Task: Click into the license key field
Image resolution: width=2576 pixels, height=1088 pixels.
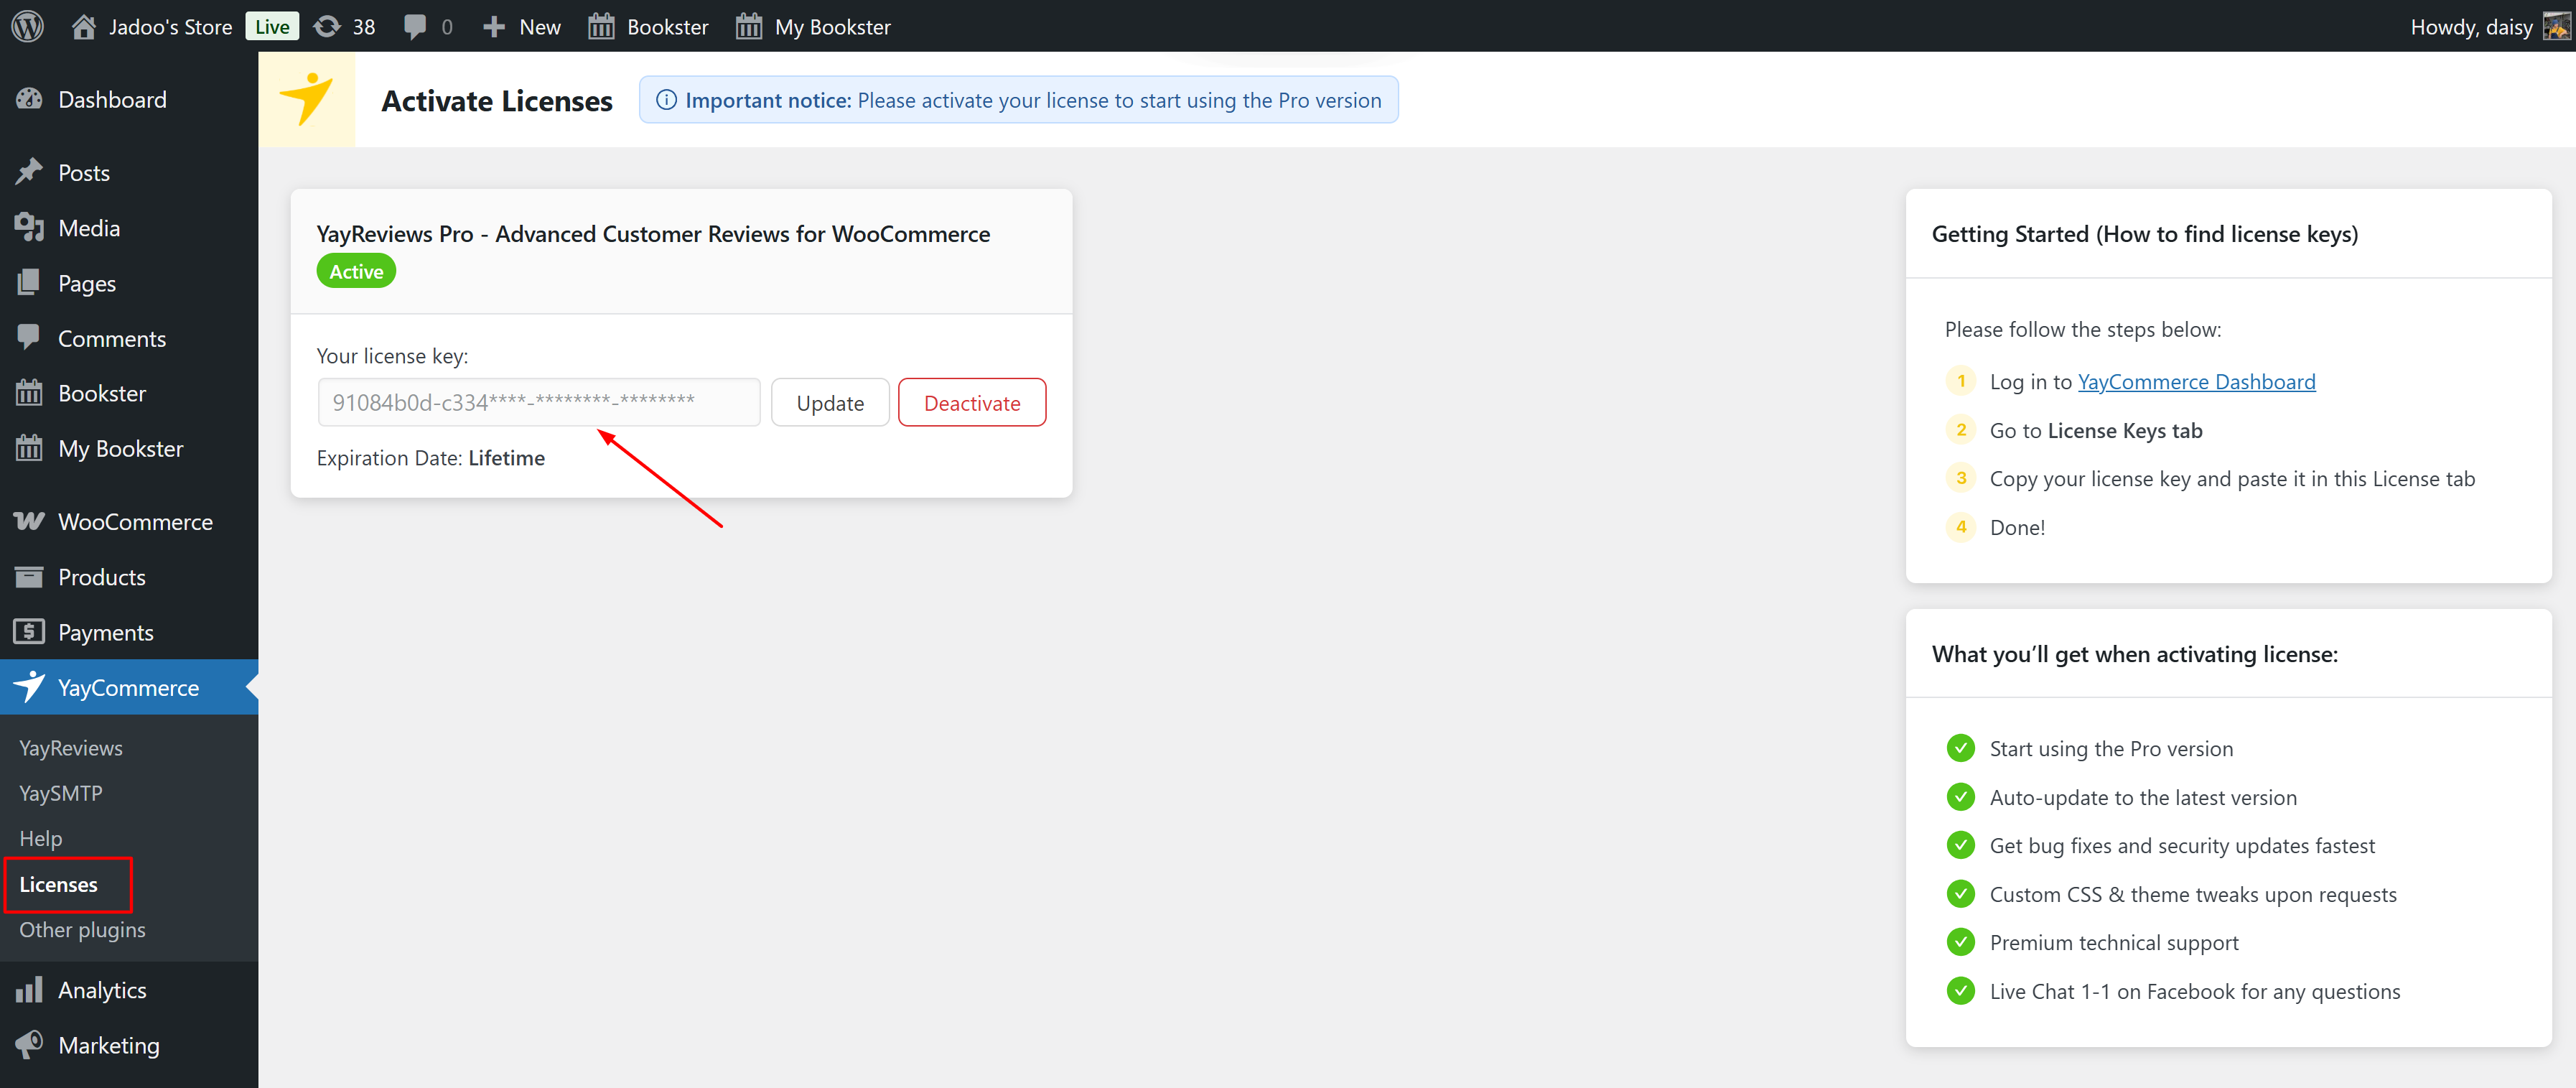Action: coord(538,402)
